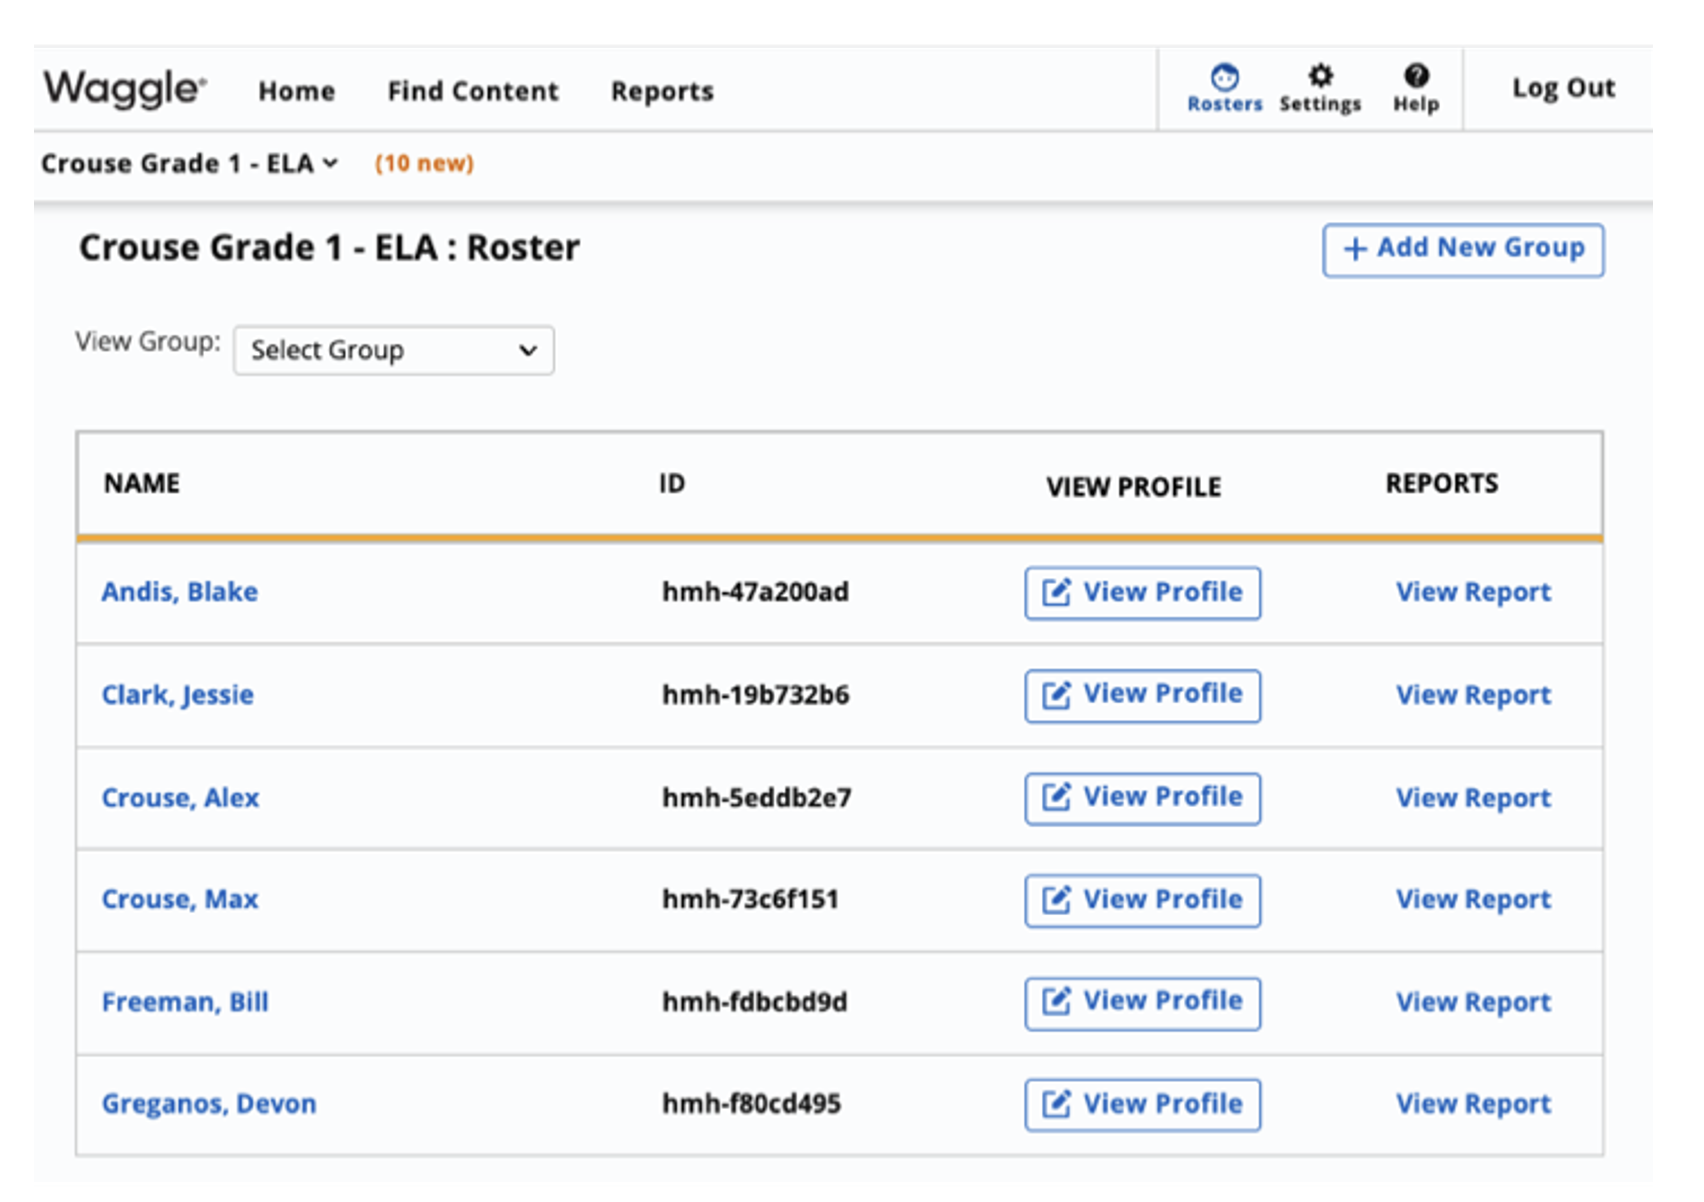This screenshot has width=1704, height=1202.
Task: Select ID hmh-19b732b6
Action: click(x=756, y=695)
